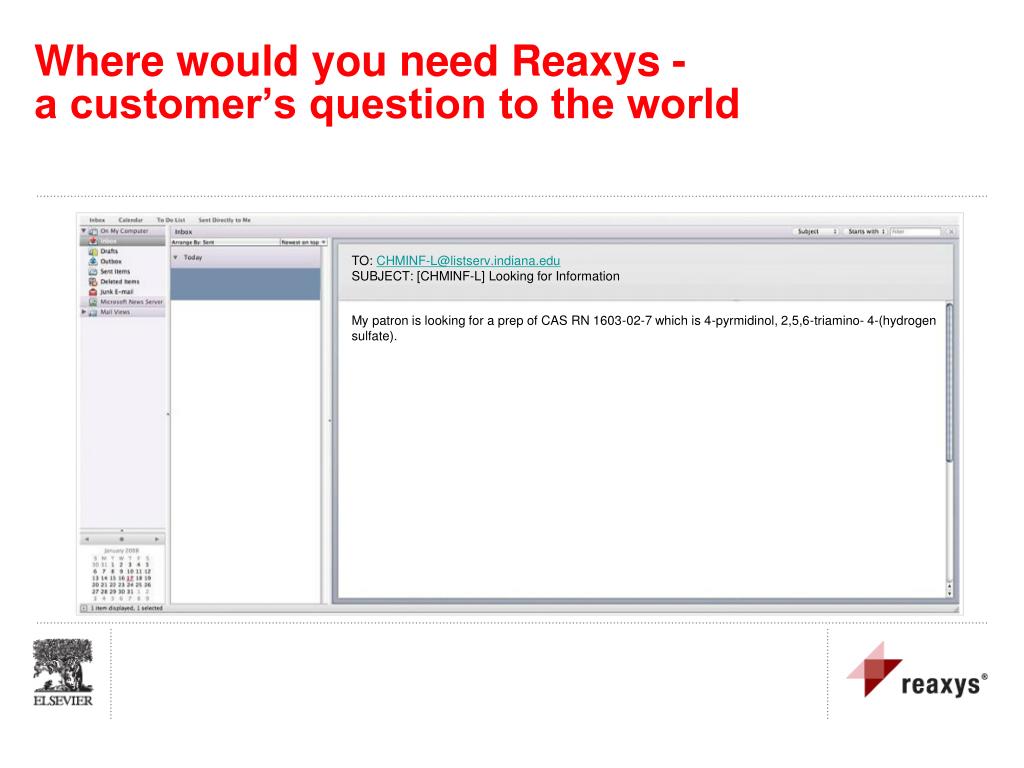
Task: Select the highlighted message under Today
Action: pyautogui.click(x=246, y=283)
